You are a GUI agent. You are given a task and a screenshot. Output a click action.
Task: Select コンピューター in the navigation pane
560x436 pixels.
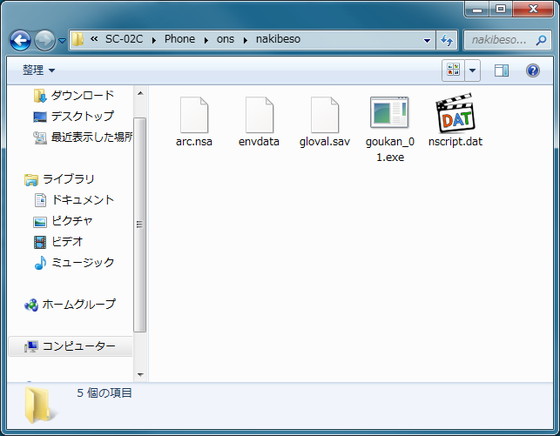coord(70,346)
